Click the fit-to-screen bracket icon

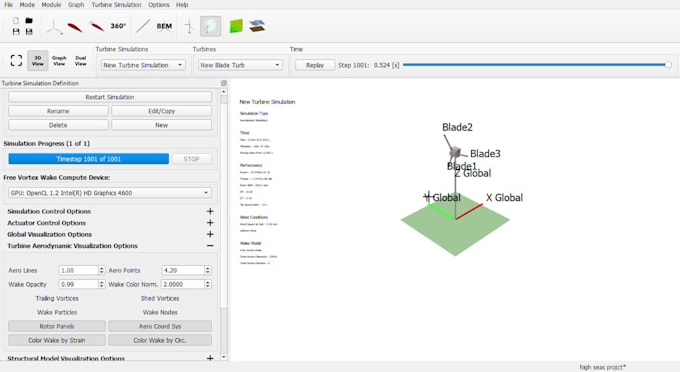16,60
